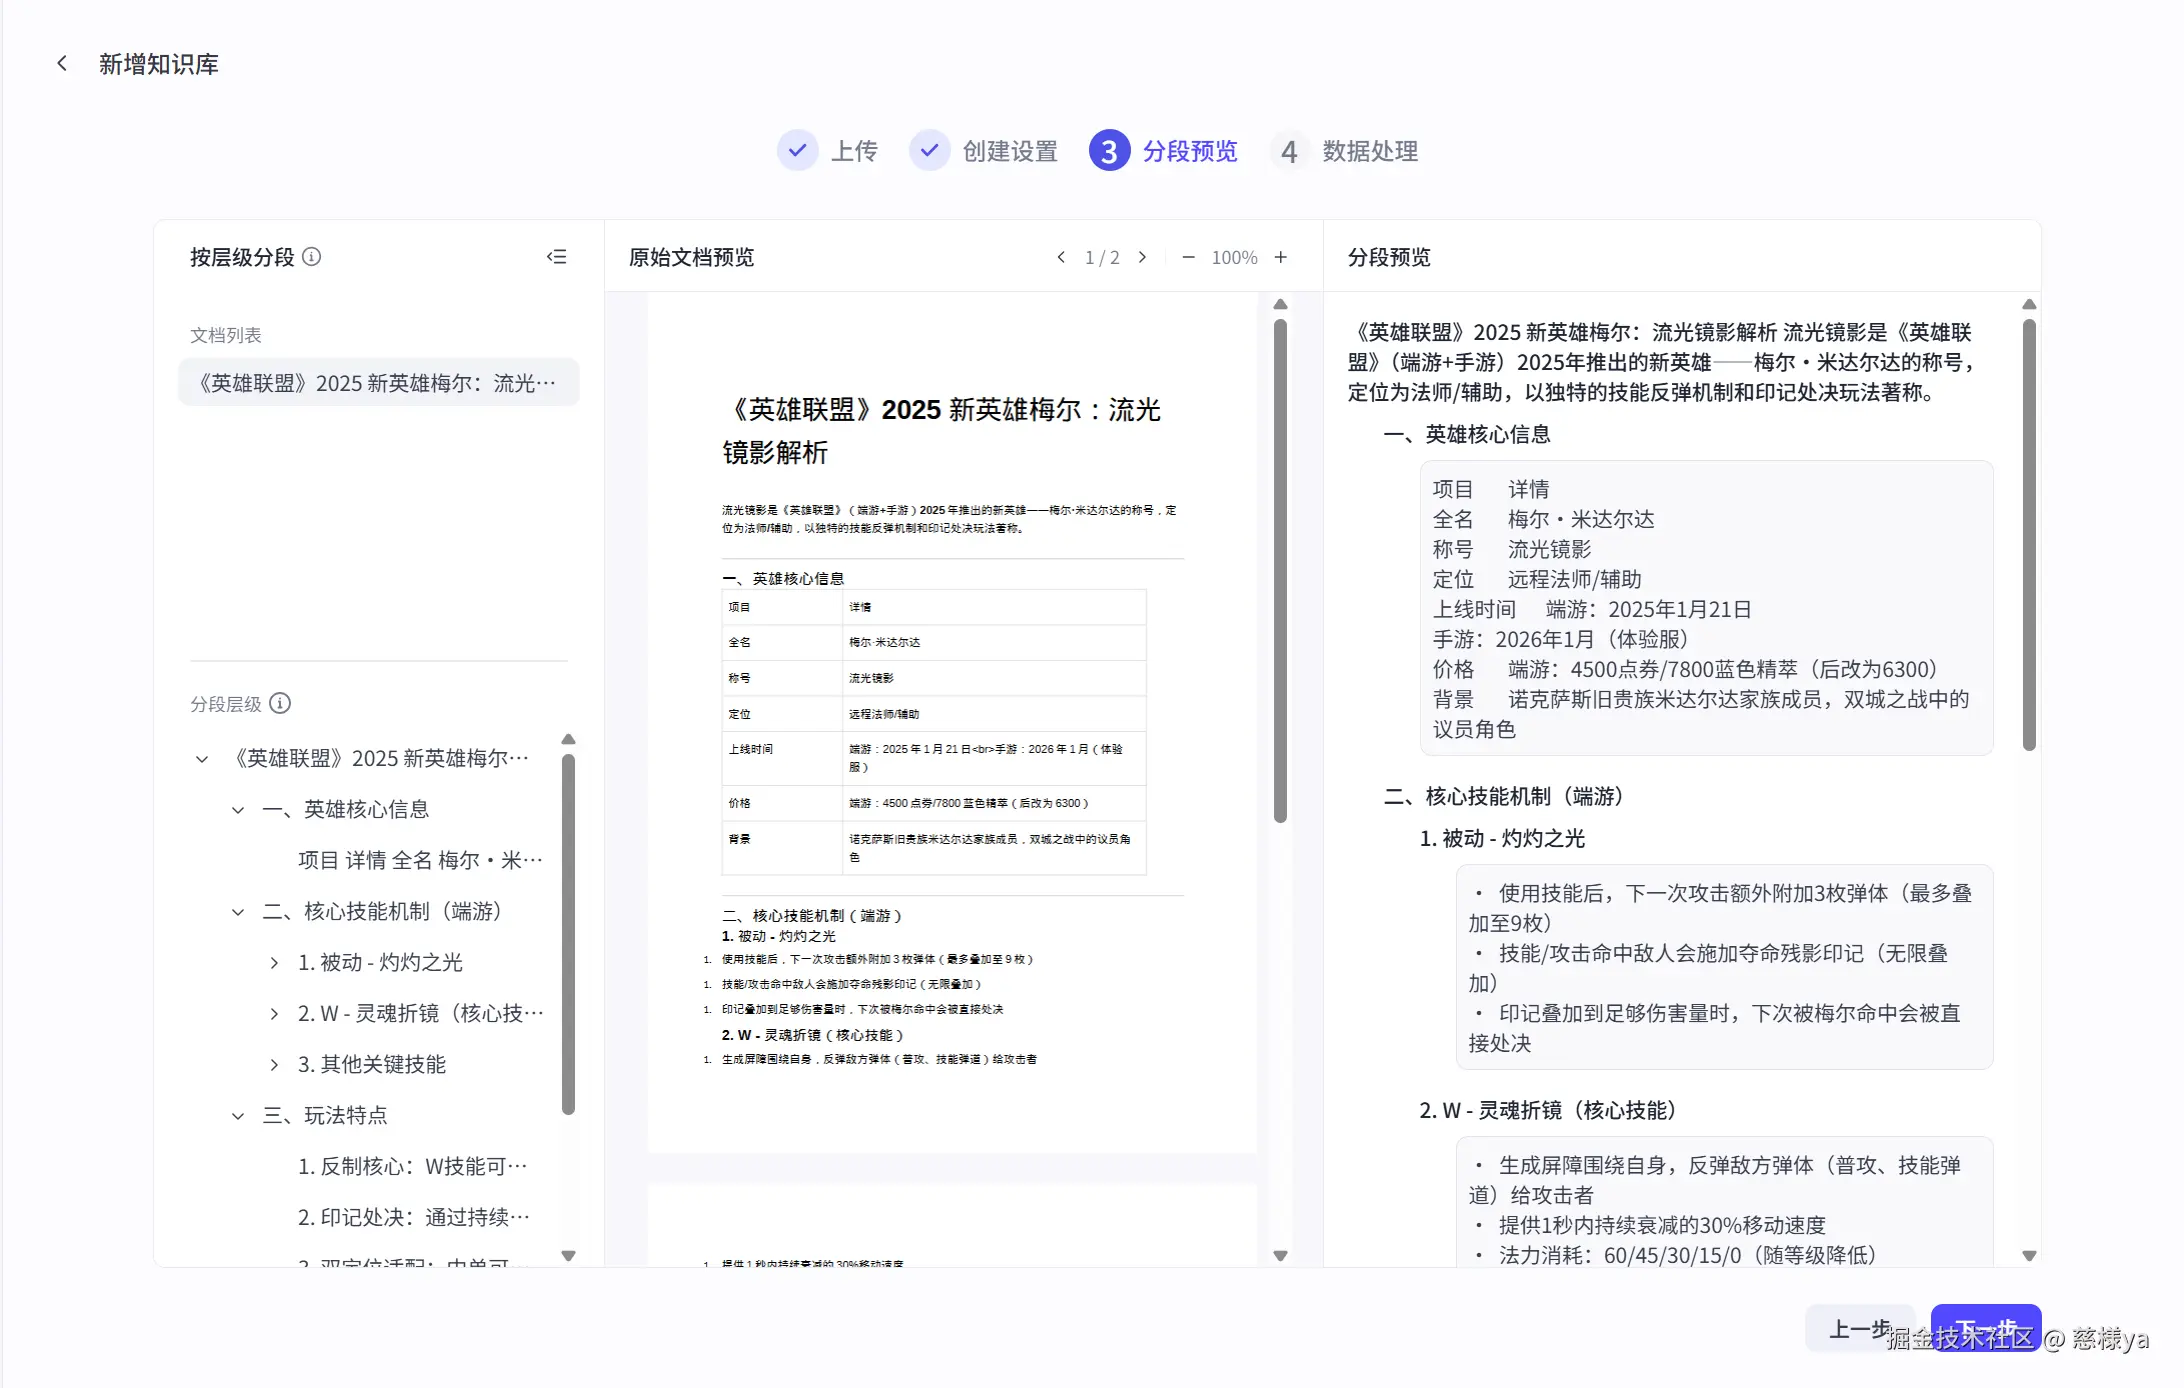Click the info icon next to 按层级分段
The width and height of the screenshot is (2184, 1388).
[x=312, y=257]
